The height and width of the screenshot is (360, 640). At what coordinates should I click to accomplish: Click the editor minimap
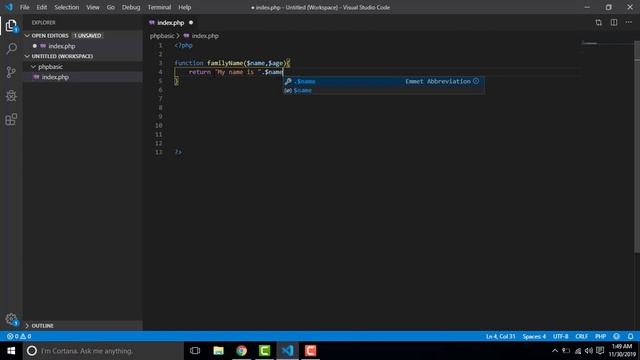click(607, 43)
